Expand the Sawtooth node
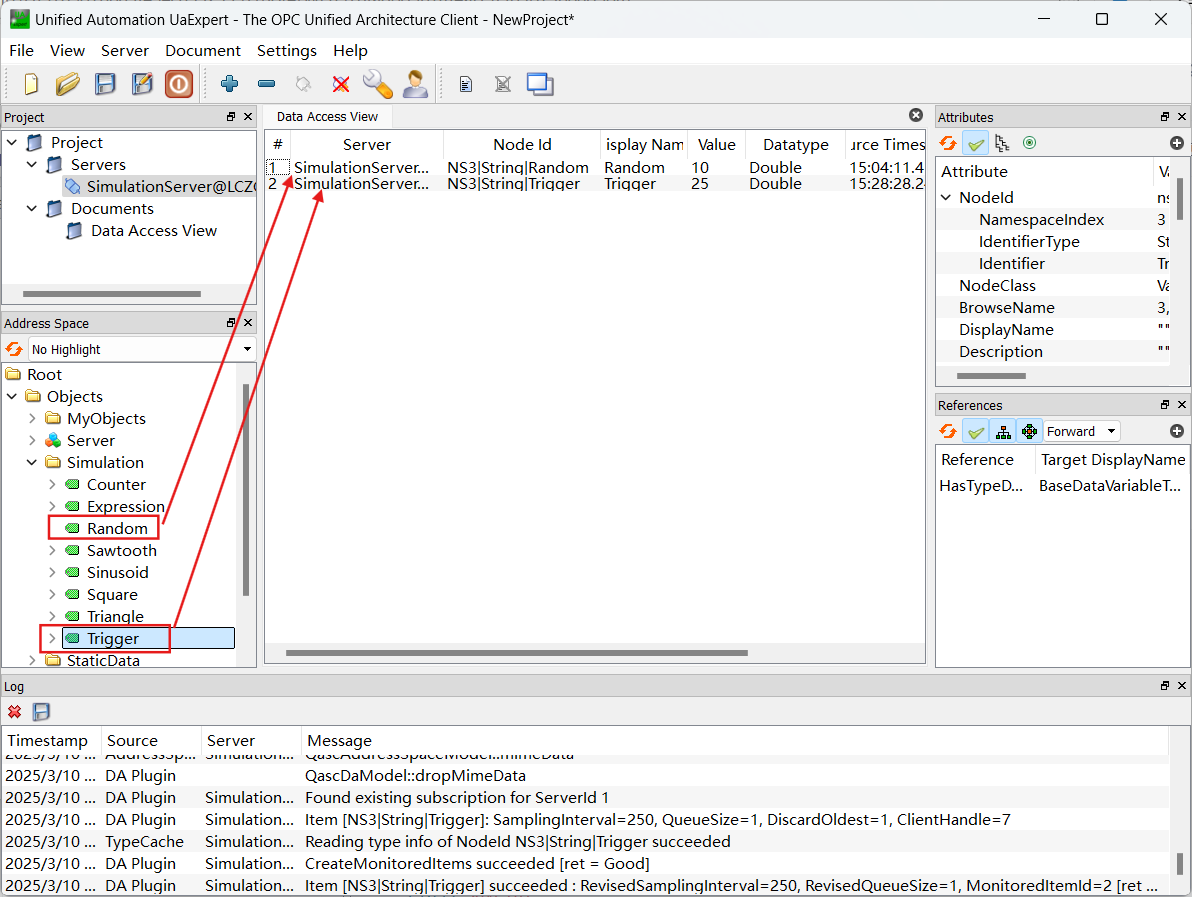Image resolution: width=1192 pixels, height=897 pixels. 52,550
